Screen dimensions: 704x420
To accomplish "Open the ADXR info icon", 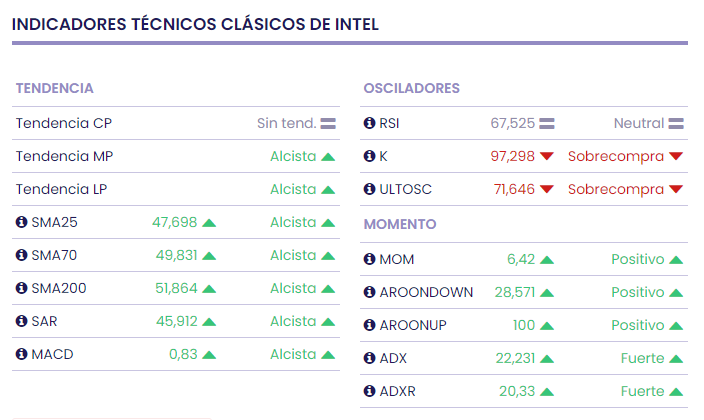I will pos(369,391).
